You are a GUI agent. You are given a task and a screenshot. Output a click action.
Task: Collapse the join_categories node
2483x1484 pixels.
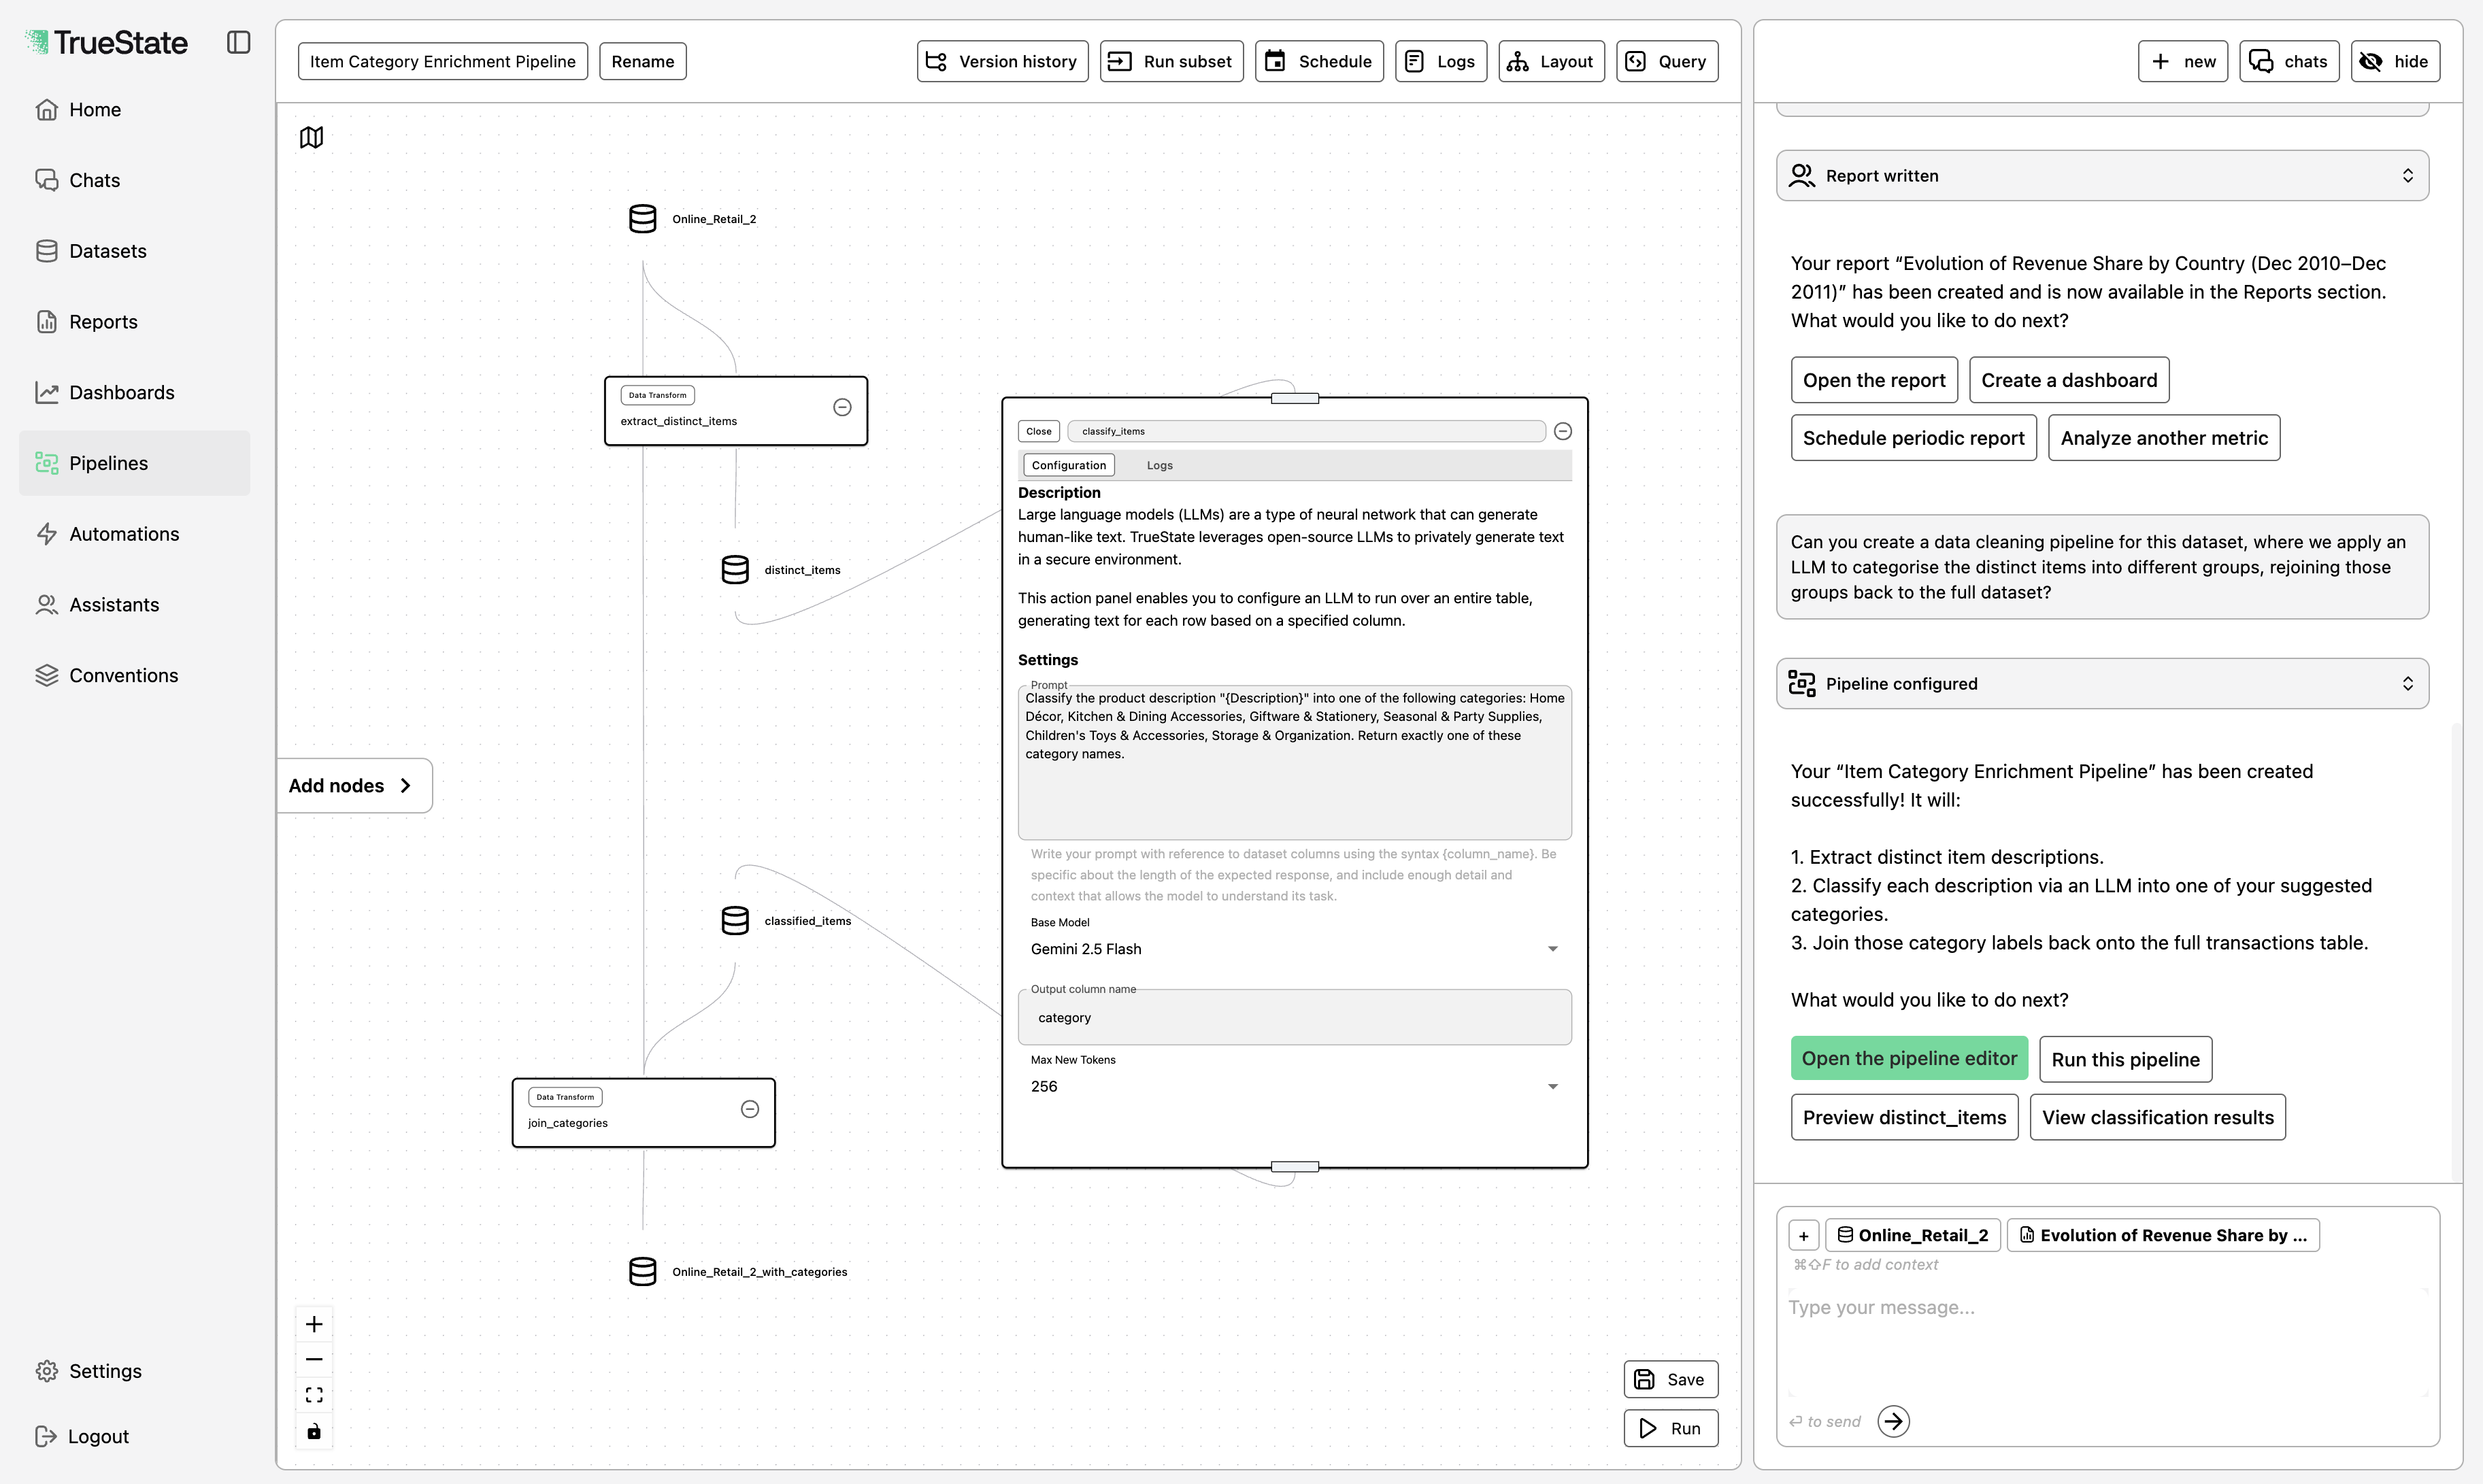[x=750, y=1109]
